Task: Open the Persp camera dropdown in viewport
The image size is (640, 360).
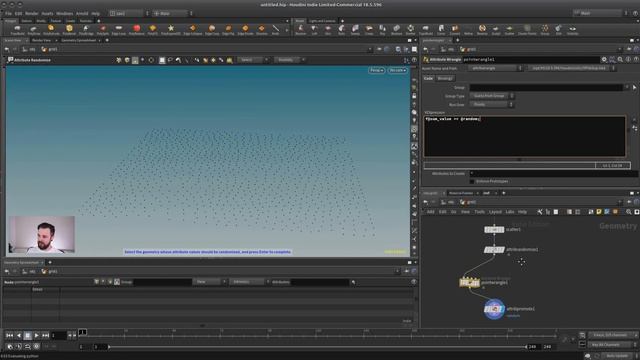Action: coord(376,70)
